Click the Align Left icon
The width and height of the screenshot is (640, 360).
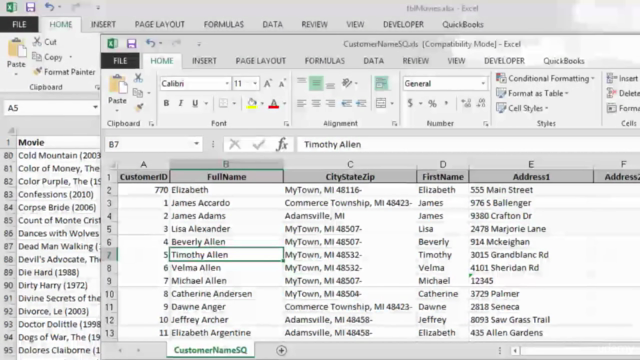tap(301, 103)
